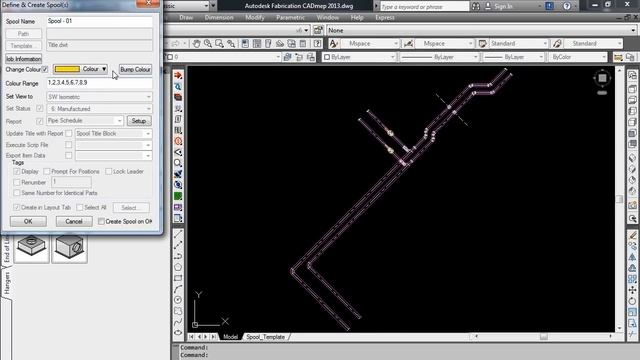Open the Spool Title Block dropdown
Viewport: 640px width, 360px height.
[113, 133]
